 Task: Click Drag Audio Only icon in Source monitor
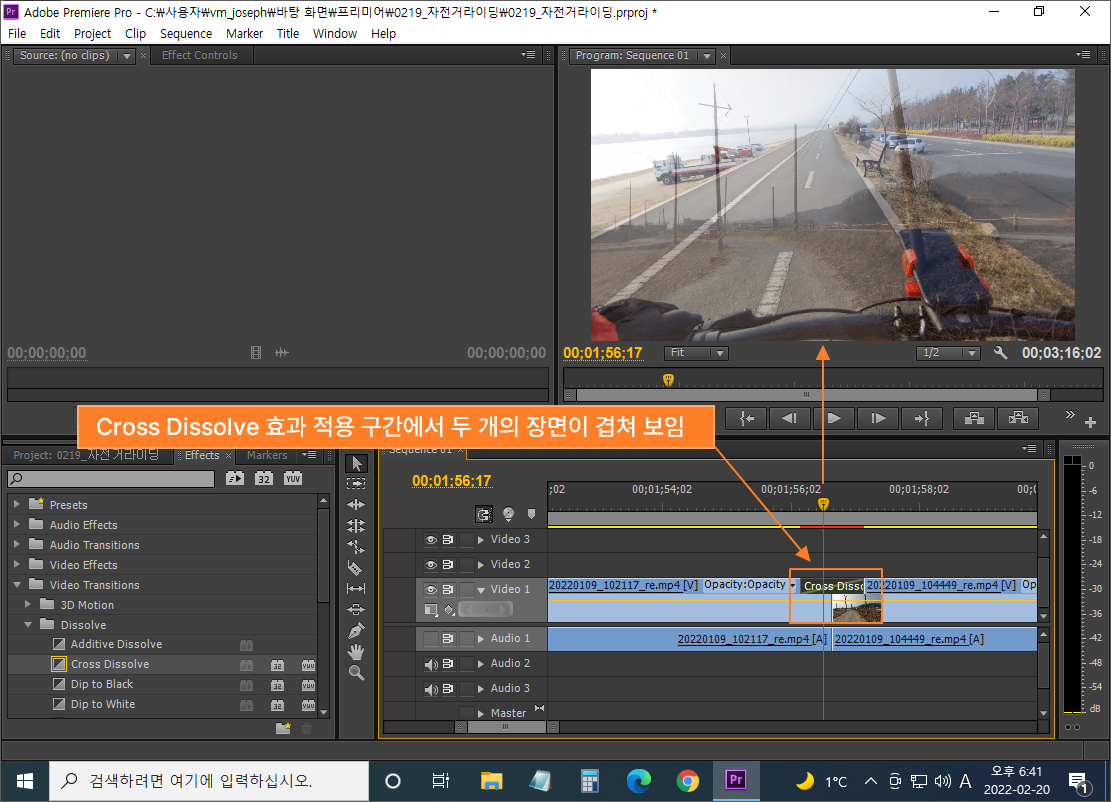point(281,352)
